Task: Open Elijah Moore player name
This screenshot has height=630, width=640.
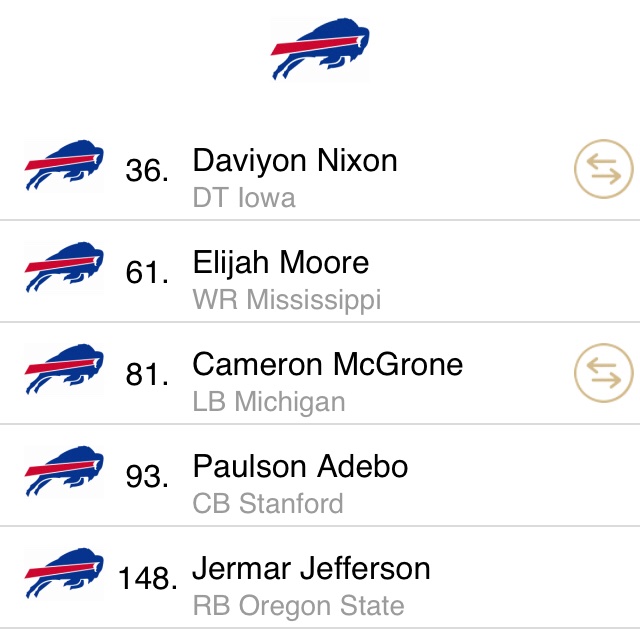Action: 281,263
